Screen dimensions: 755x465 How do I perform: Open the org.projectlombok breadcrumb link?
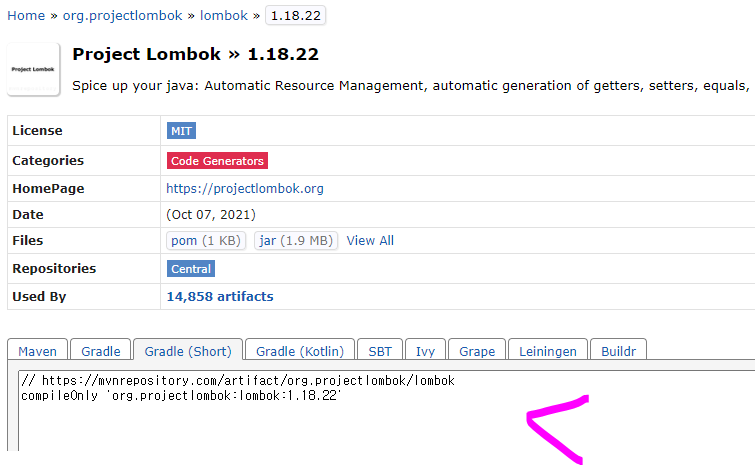122,15
